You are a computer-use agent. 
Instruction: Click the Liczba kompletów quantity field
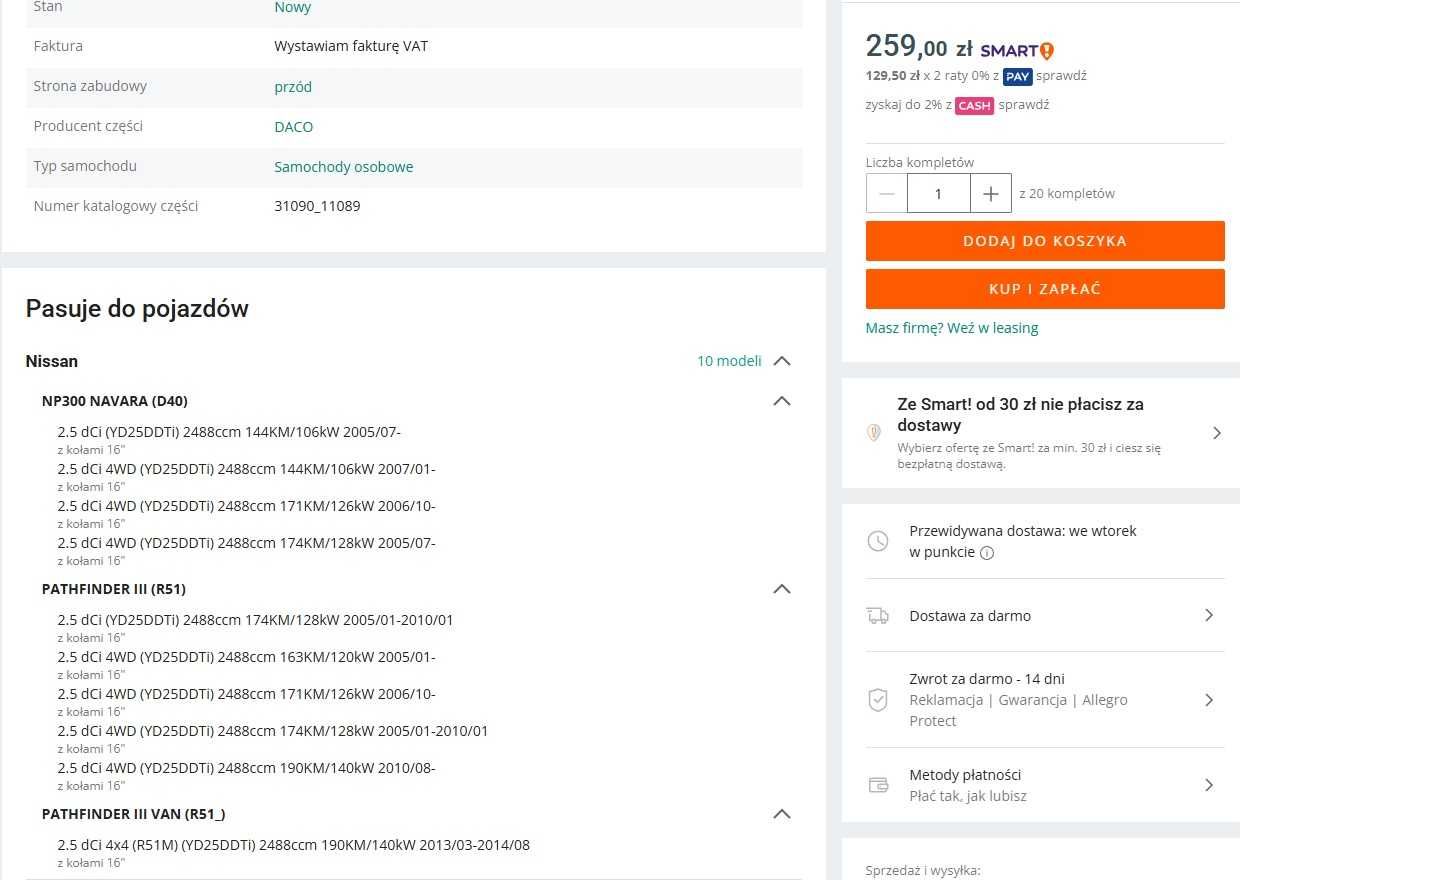tap(938, 194)
